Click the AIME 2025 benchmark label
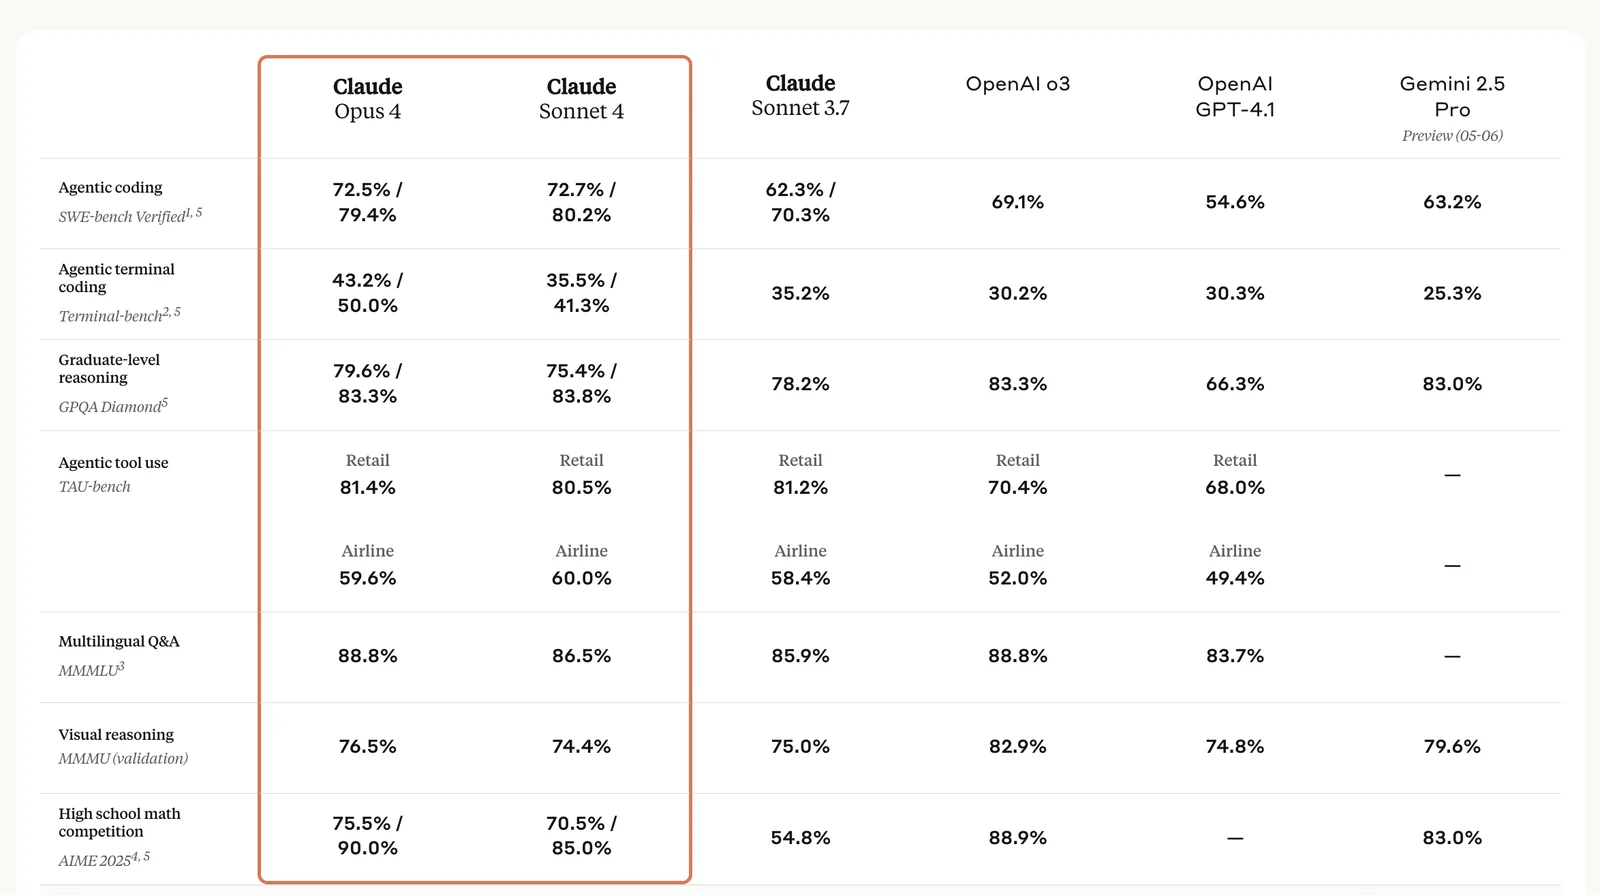 (x=95, y=861)
